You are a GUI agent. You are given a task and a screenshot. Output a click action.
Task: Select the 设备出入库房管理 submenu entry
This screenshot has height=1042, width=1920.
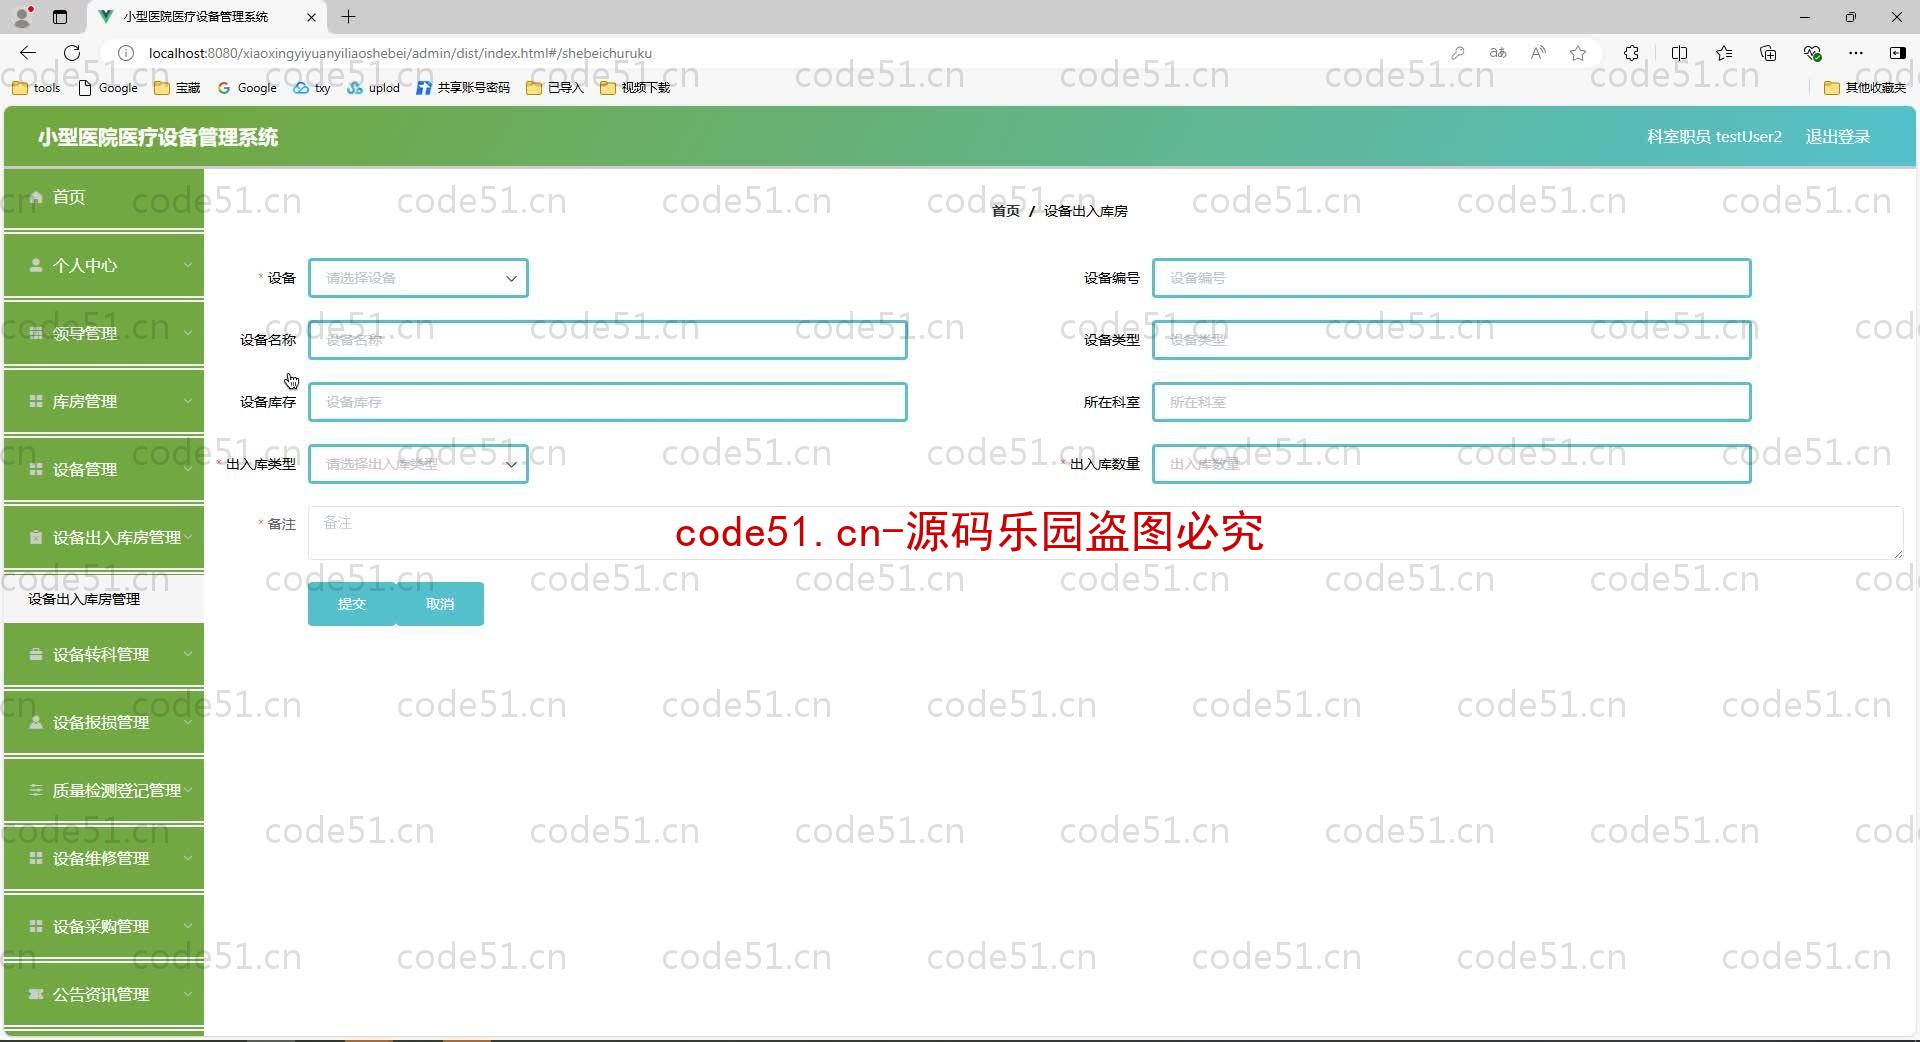point(104,599)
